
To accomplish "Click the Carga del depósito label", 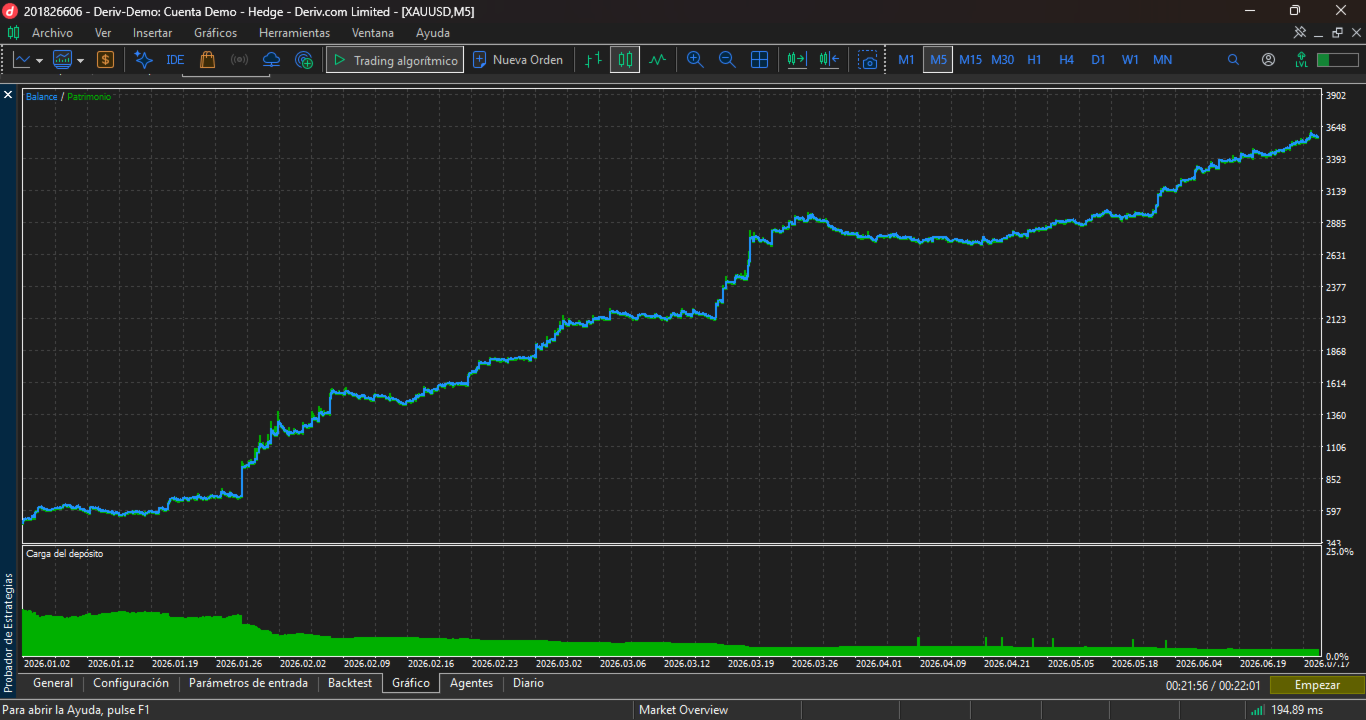I will click(65, 553).
